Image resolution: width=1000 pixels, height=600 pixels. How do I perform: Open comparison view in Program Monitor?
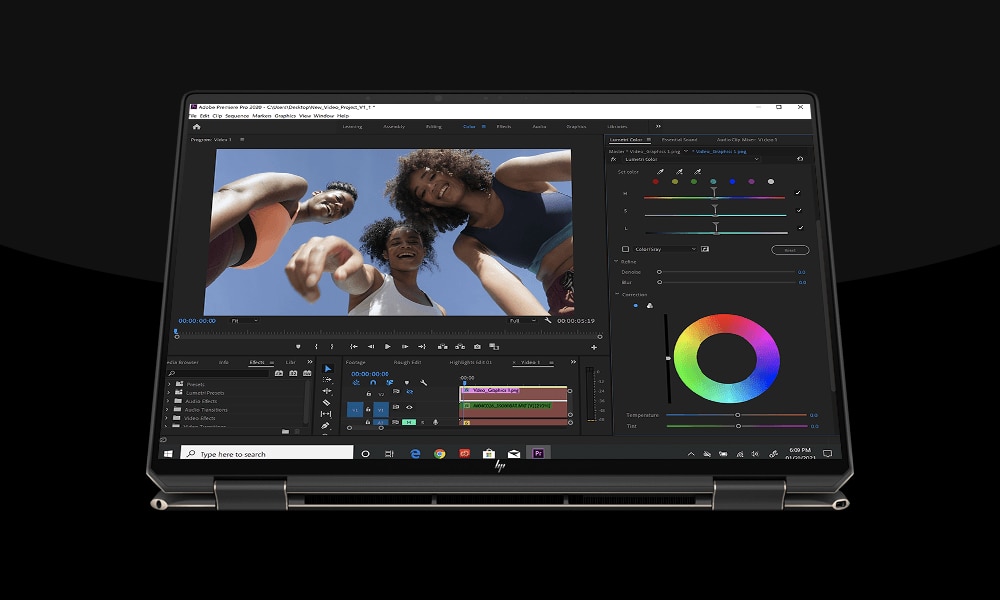coord(494,347)
